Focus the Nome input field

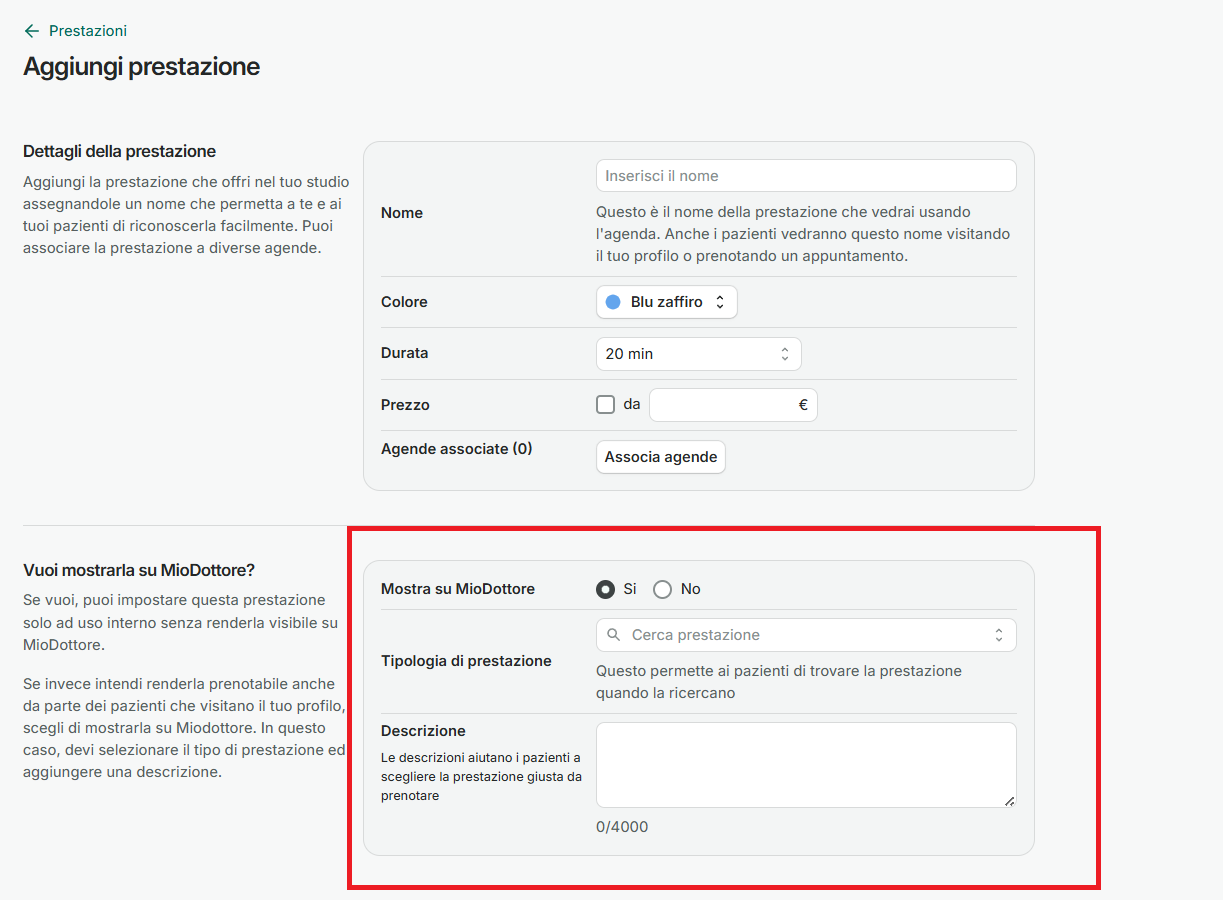point(806,176)
